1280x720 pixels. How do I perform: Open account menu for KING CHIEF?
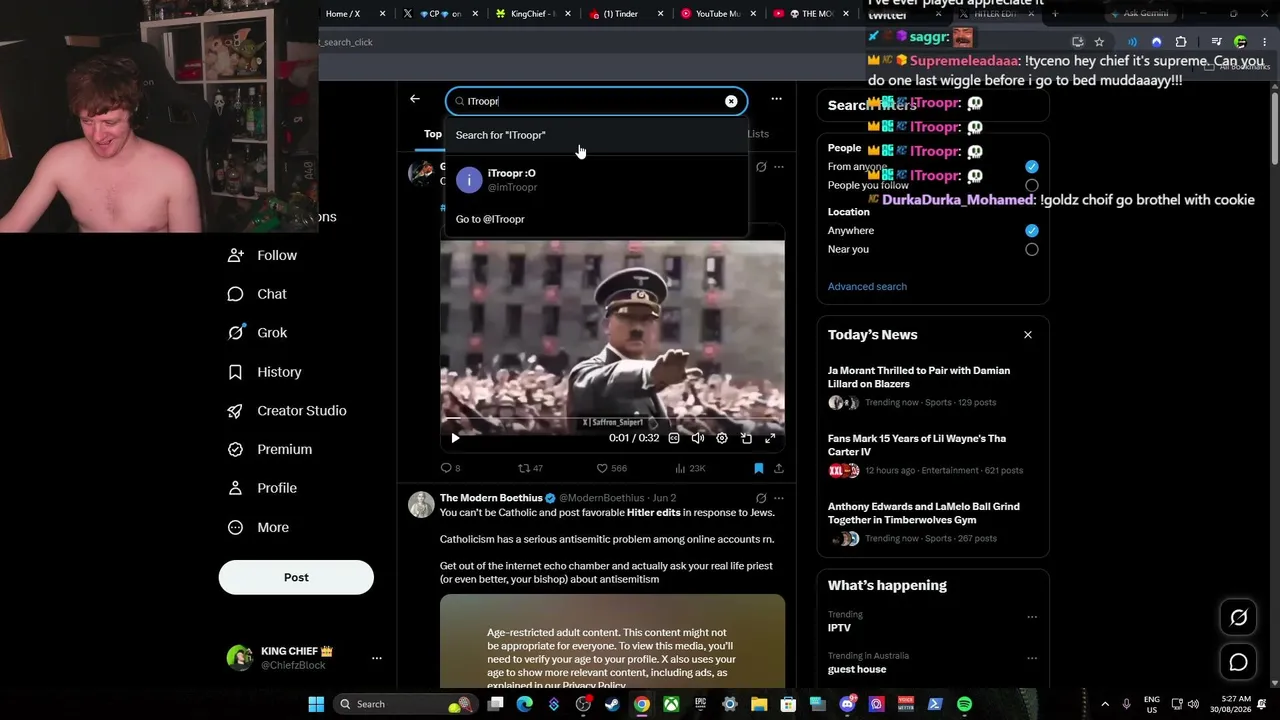tap(304, 657)
